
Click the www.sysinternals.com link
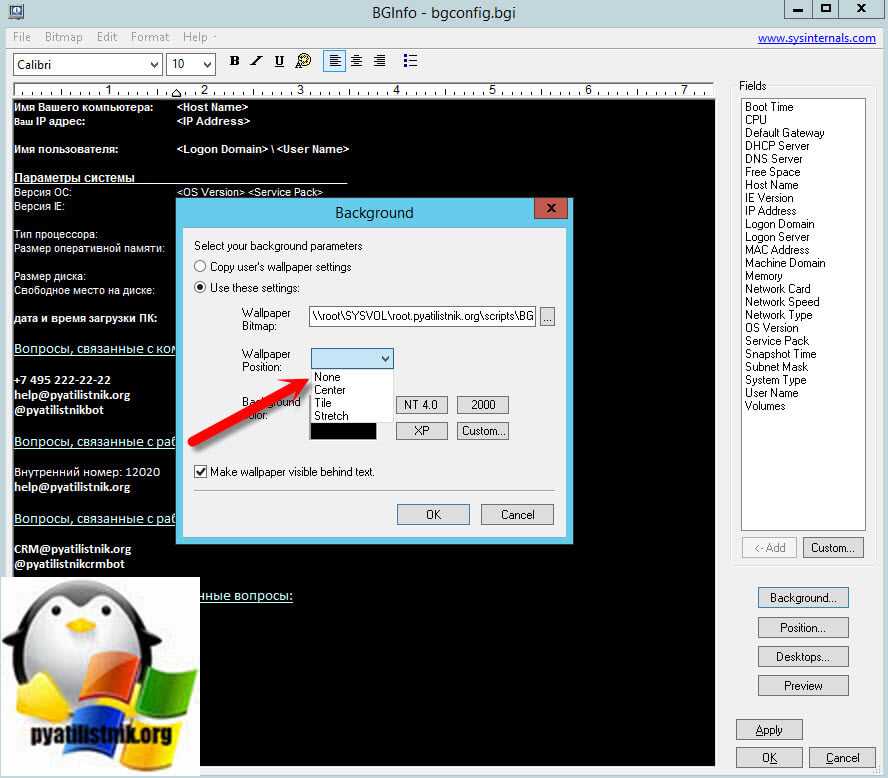point(816,39)
